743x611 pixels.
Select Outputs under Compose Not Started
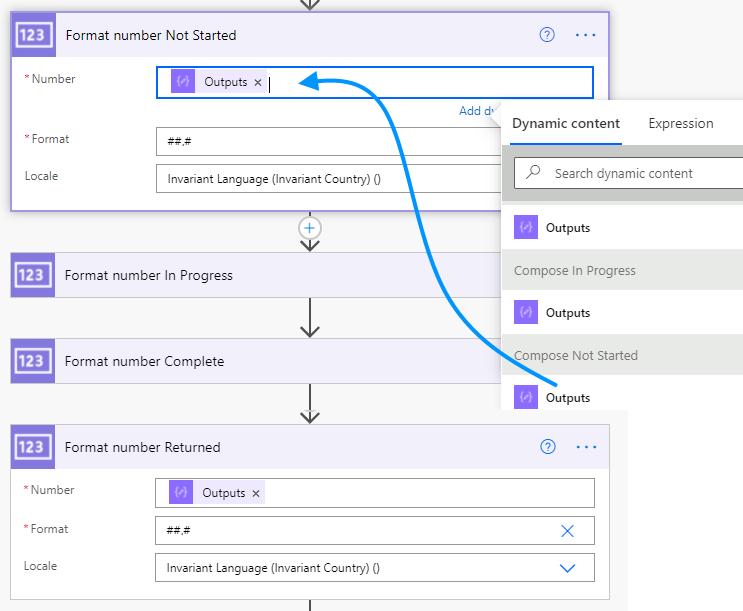coord(567,397)
